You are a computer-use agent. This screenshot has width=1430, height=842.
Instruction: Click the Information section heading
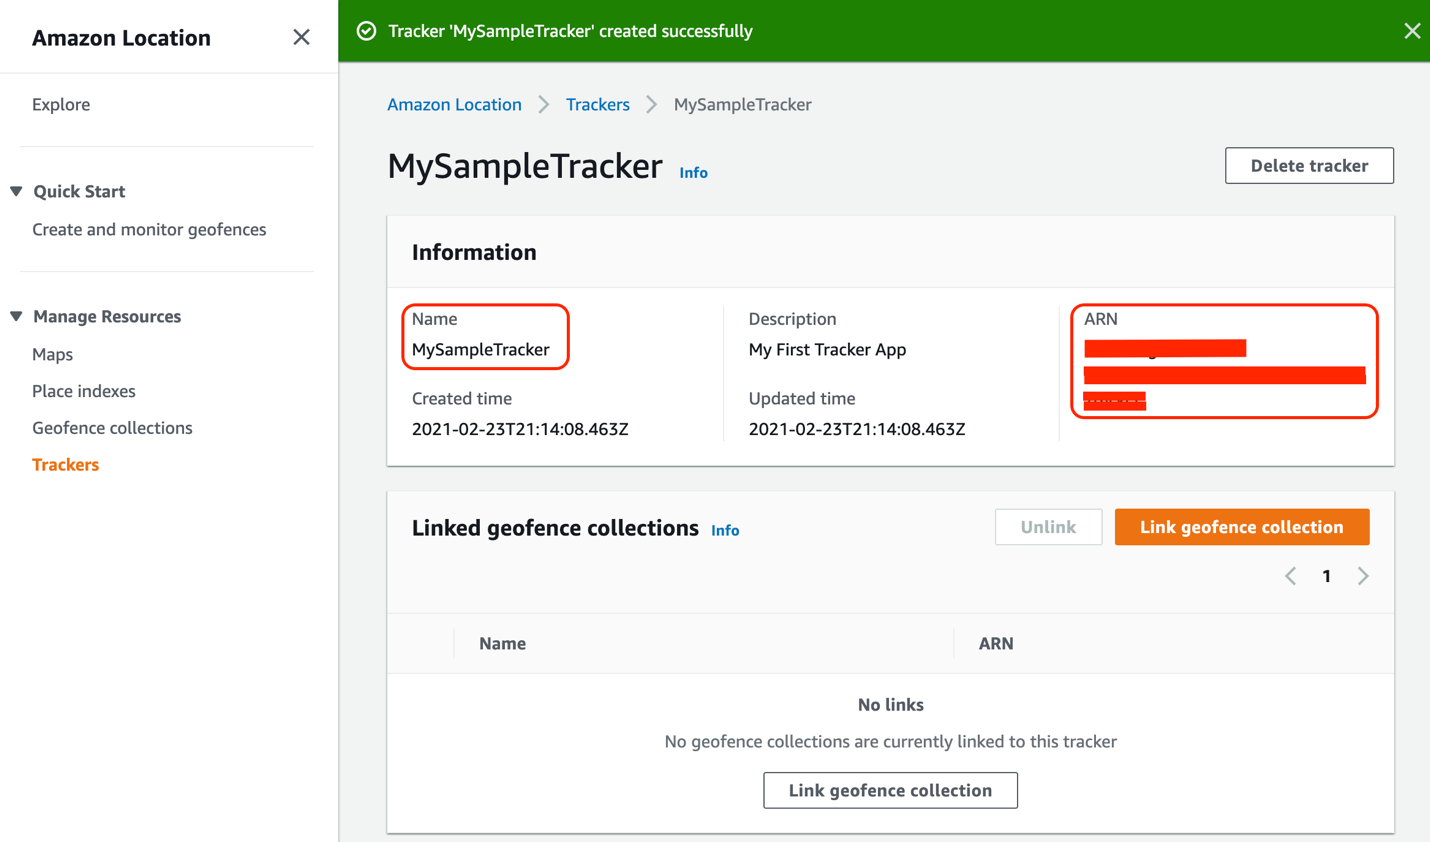[474, 252]
